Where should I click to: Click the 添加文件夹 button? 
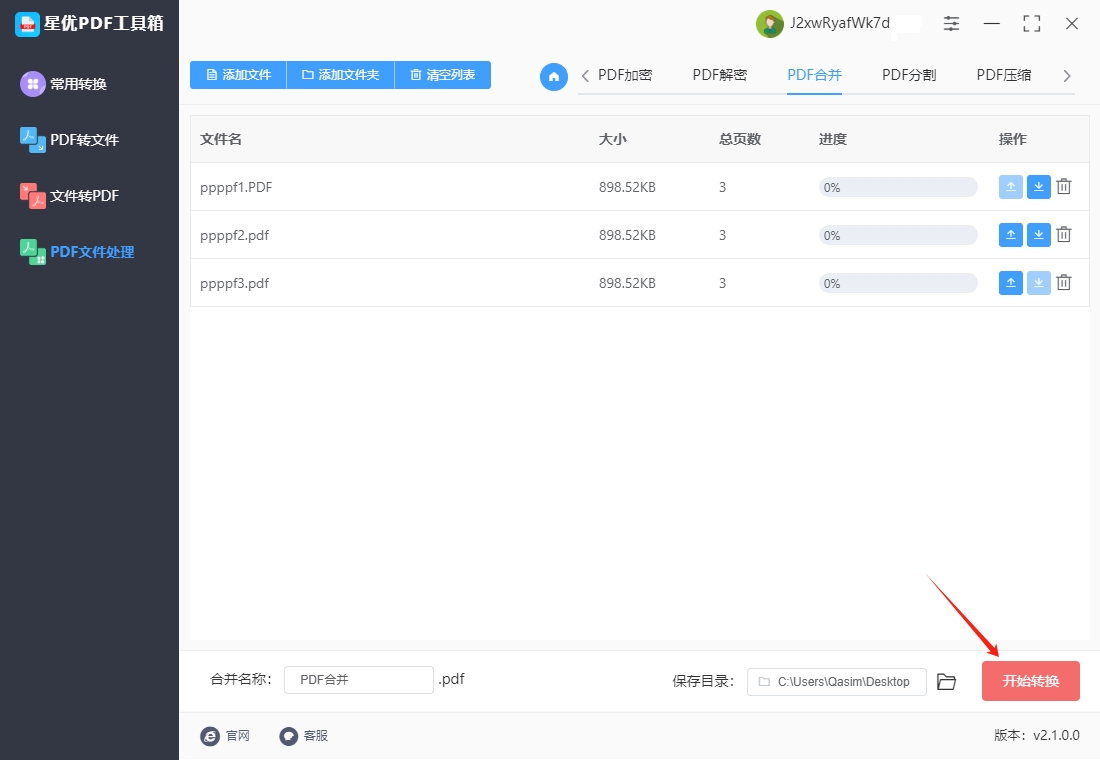pyautogui.click(x=340, y=75)
